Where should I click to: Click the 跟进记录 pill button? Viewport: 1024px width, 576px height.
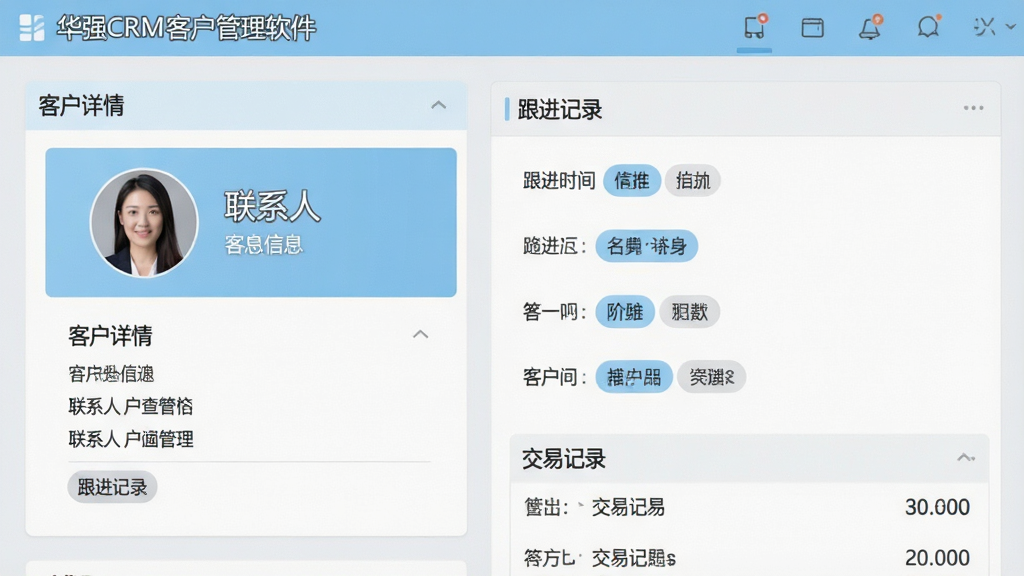tap(112, 487)
